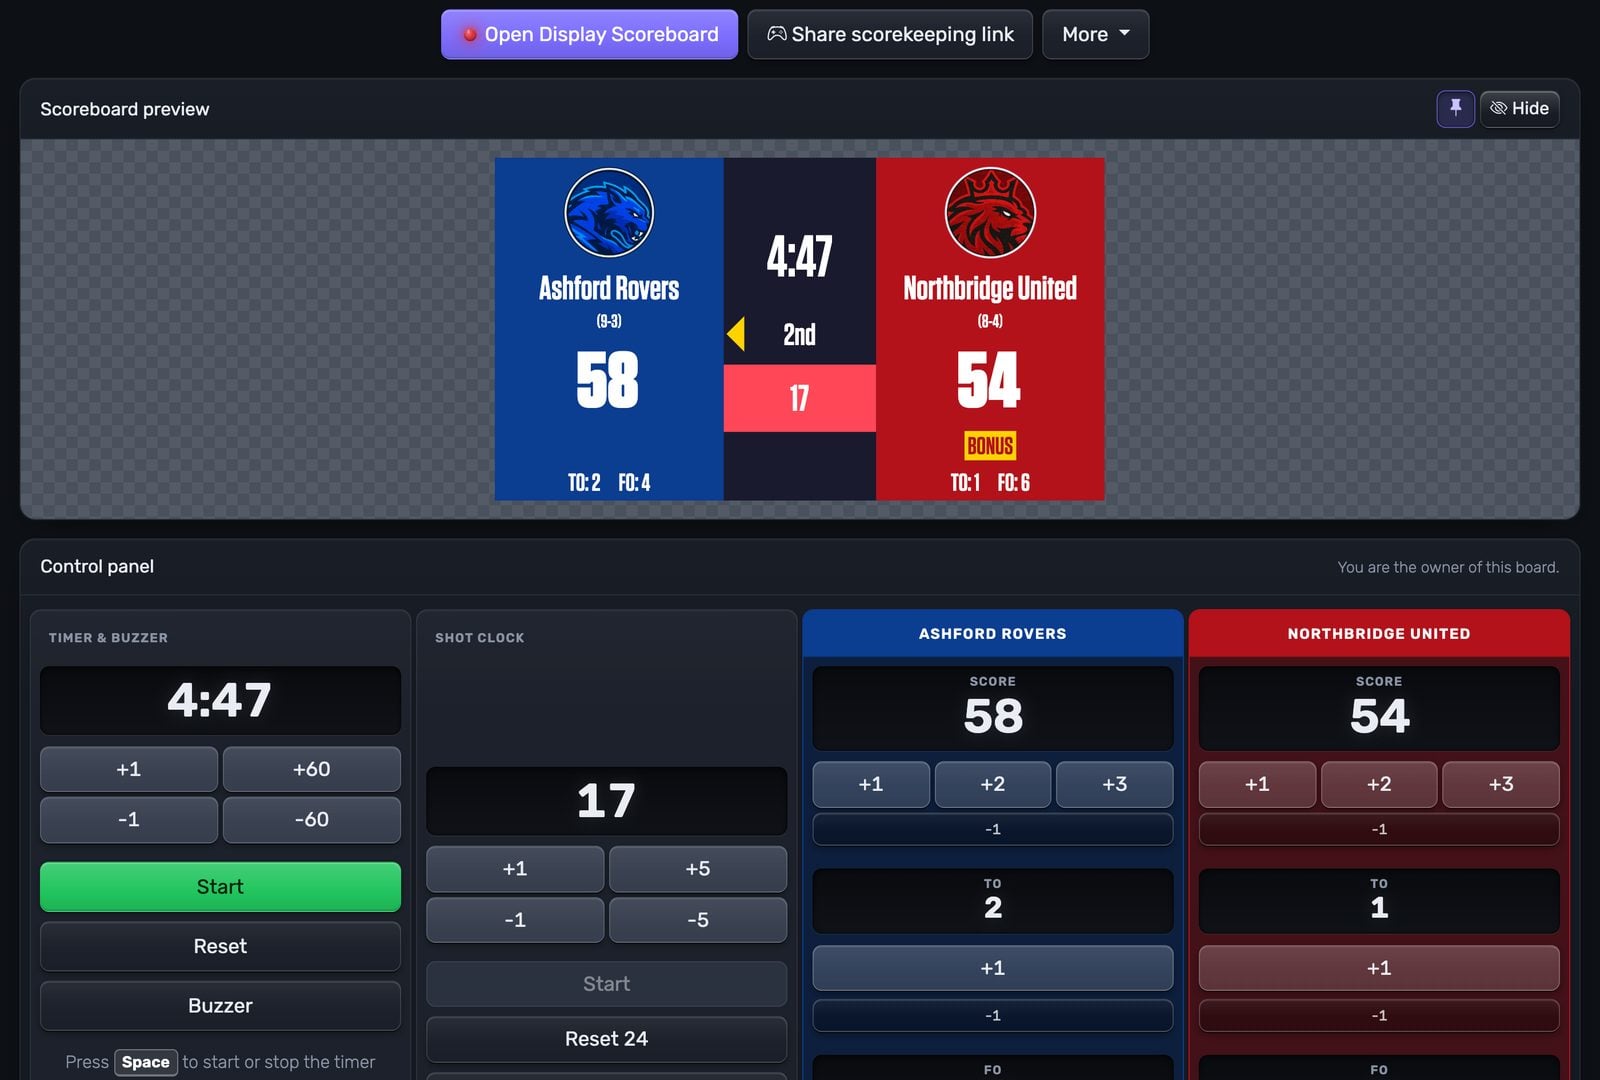Click the Northbridge United team header
The image size is (1600, 1080).
[x=1379, y=633]
